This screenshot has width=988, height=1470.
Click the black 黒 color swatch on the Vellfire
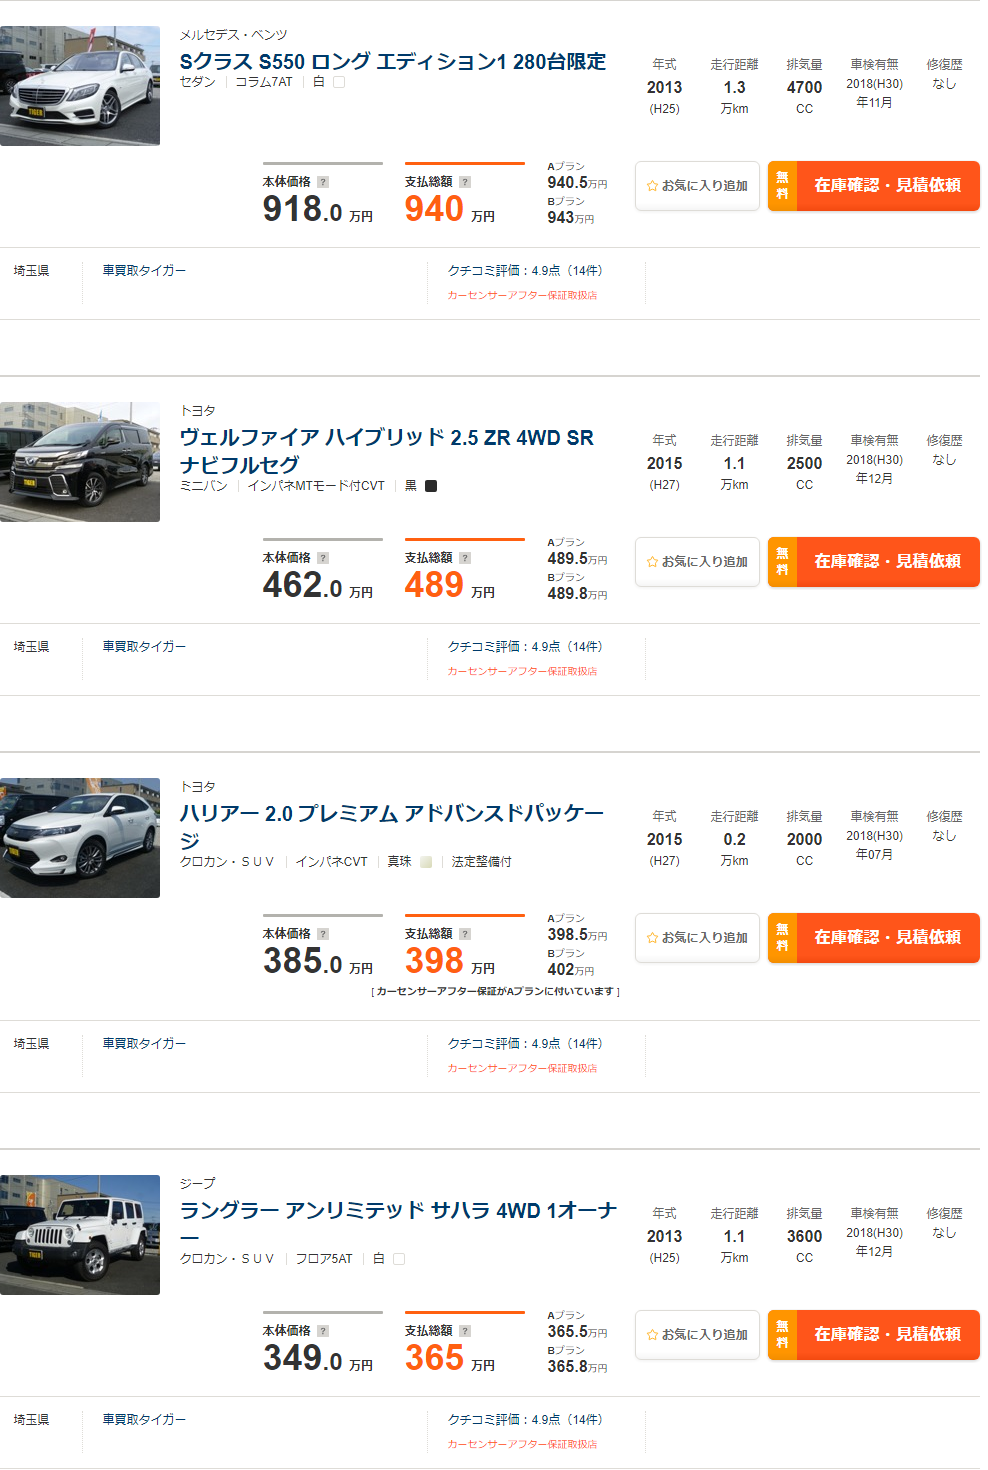pyautogui.click(x=432, y=486)
